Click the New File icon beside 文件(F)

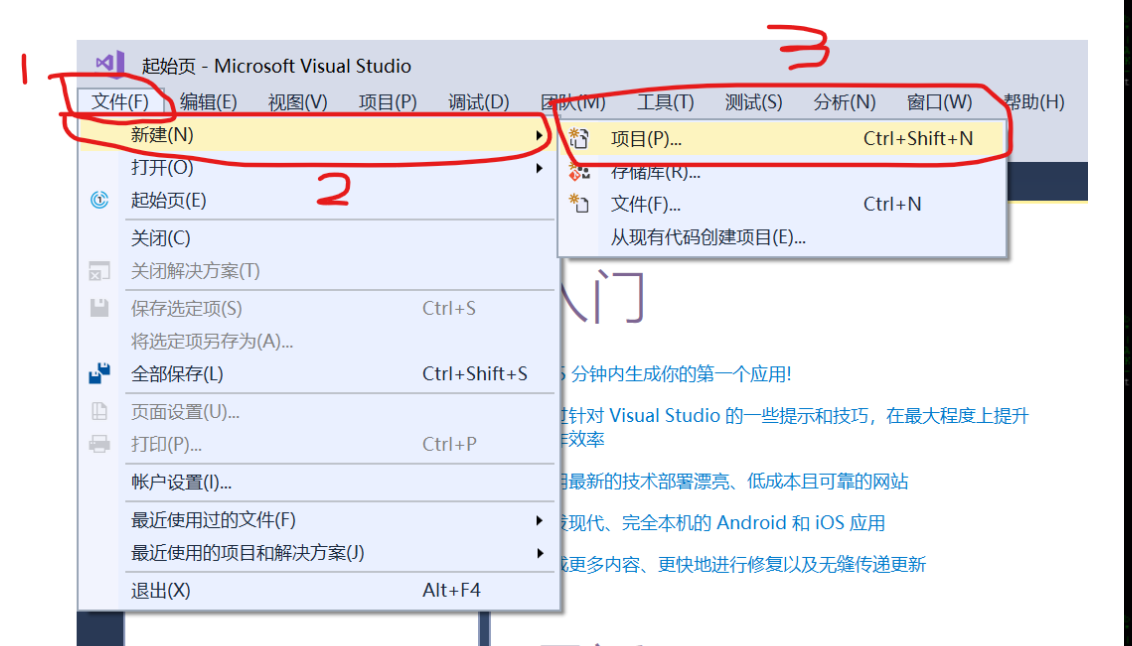[578, 204]
